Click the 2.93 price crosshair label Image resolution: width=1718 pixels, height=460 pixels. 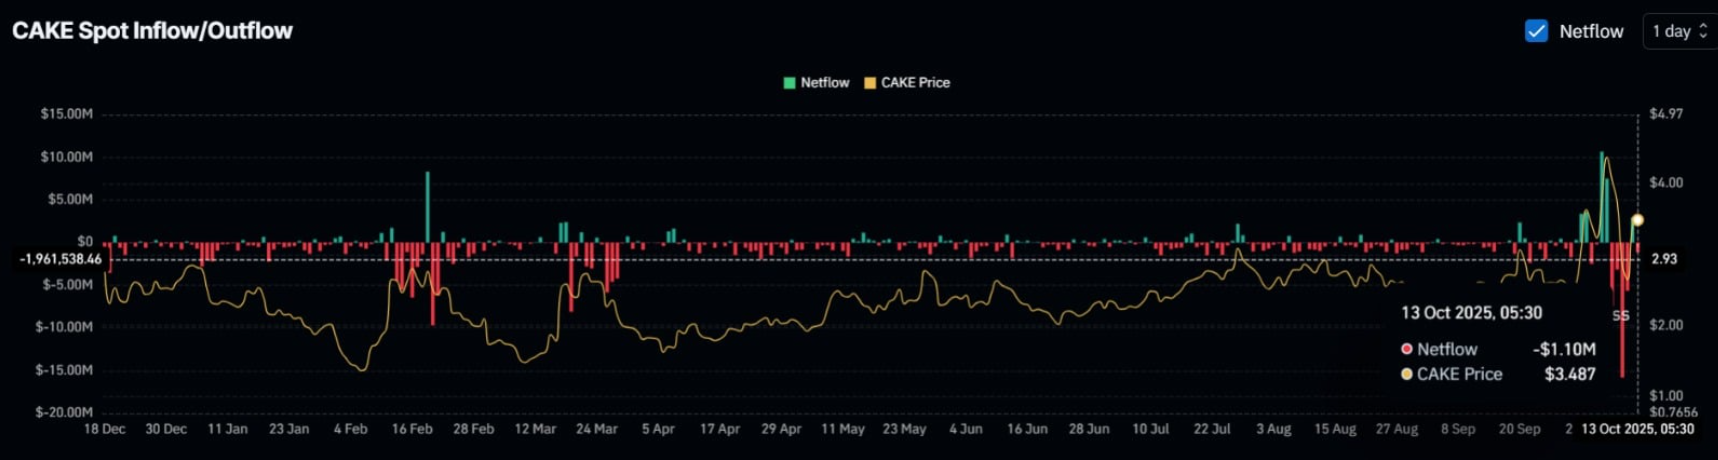click(1664, 259)
